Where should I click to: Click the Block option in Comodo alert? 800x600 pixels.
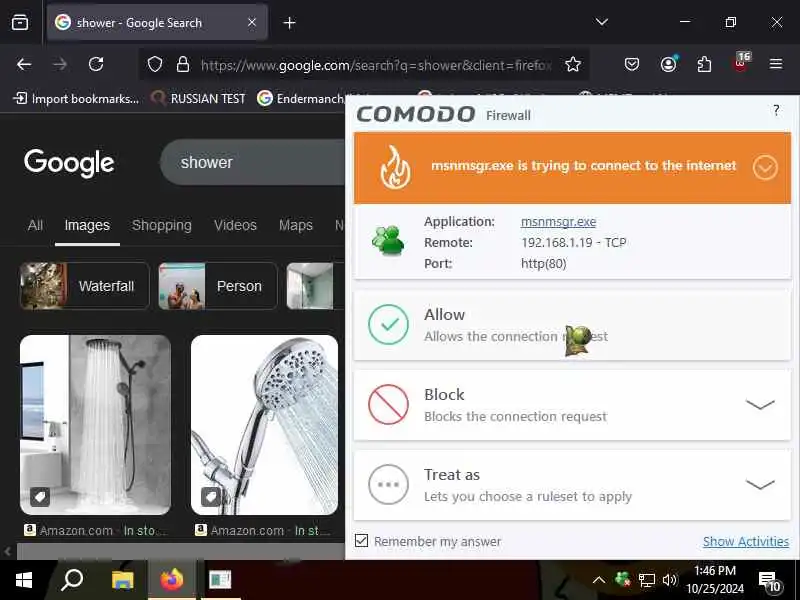(572, 405)
